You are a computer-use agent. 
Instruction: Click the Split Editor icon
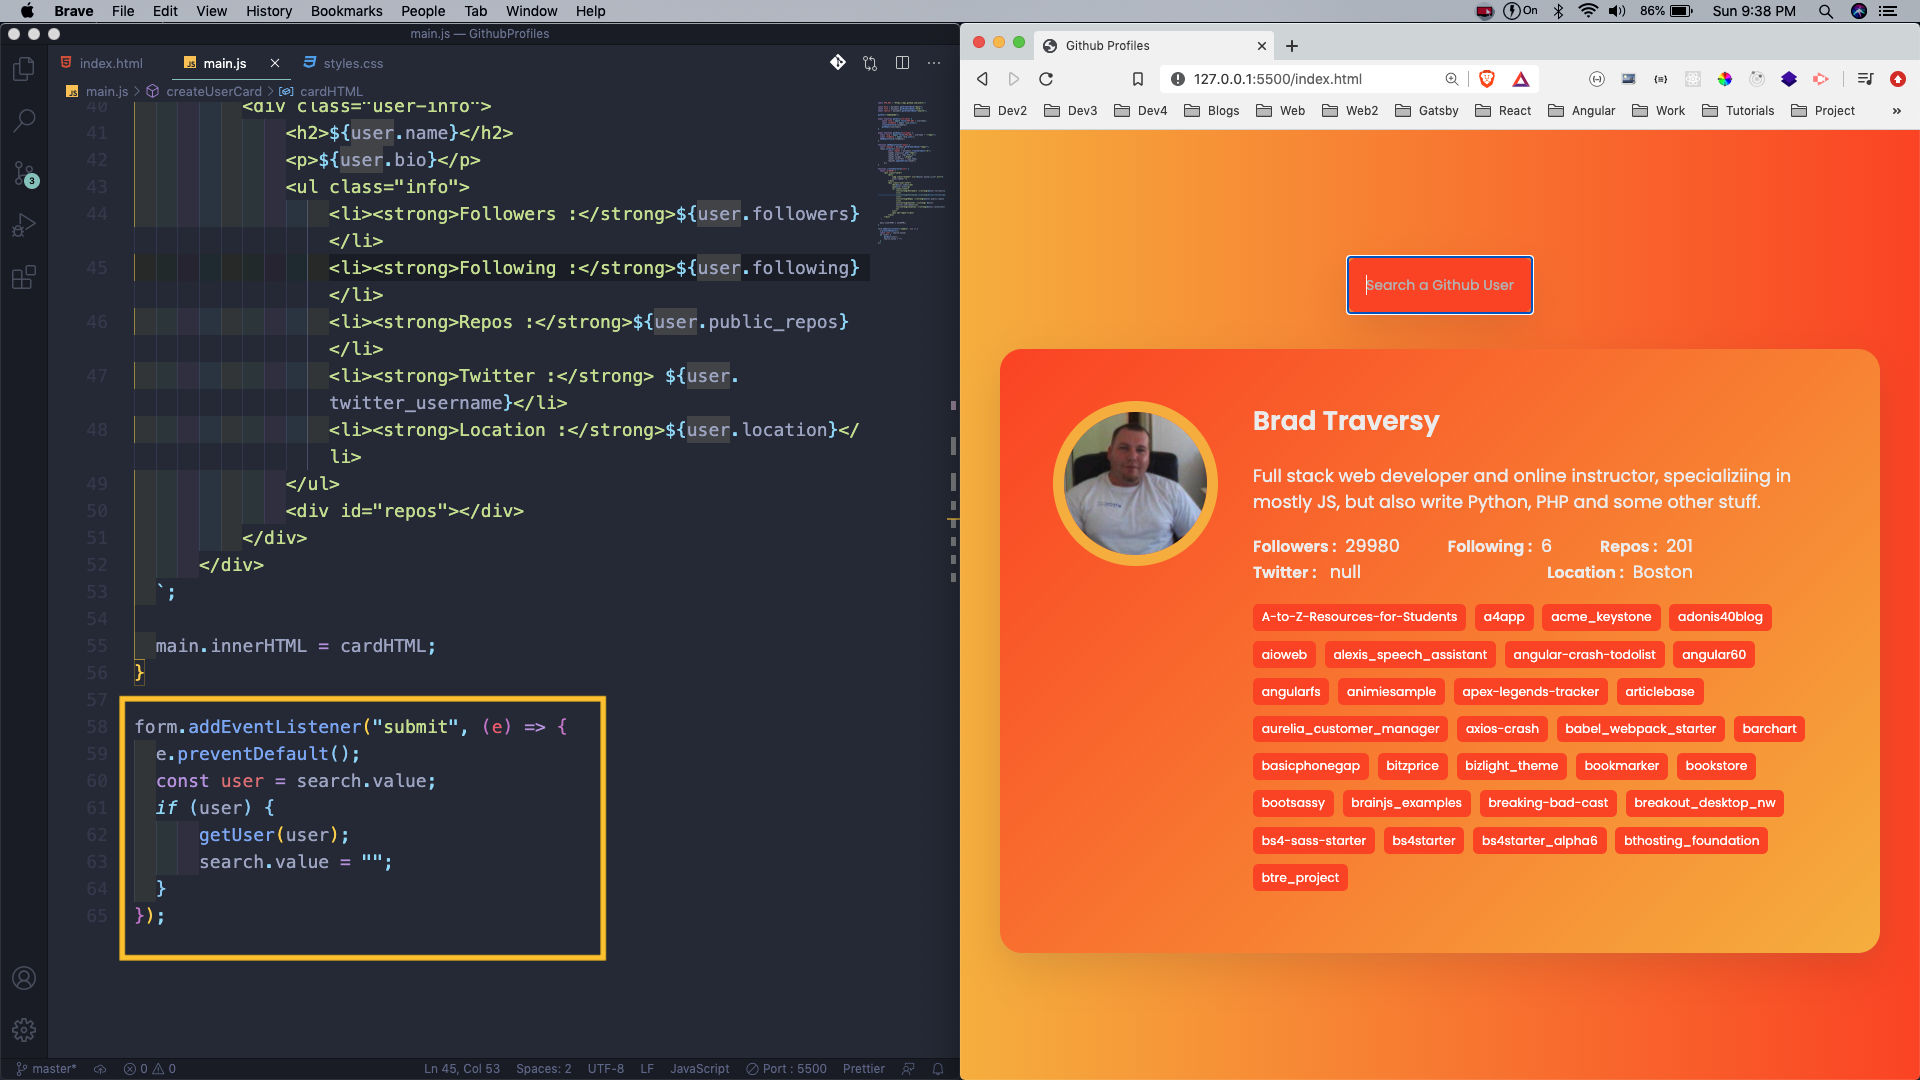coord(902,63)
